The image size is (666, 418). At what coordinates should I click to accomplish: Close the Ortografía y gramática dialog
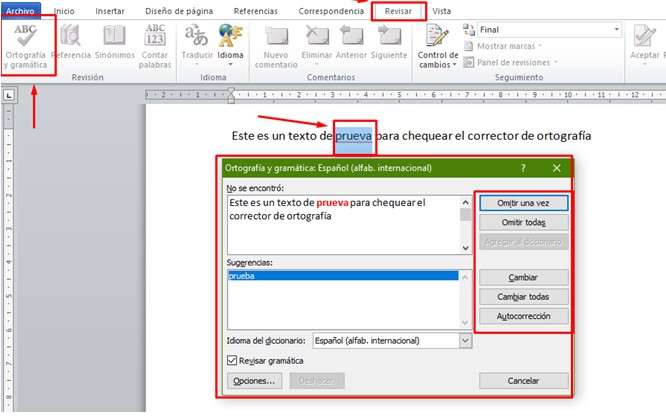(x=556, y=168)
